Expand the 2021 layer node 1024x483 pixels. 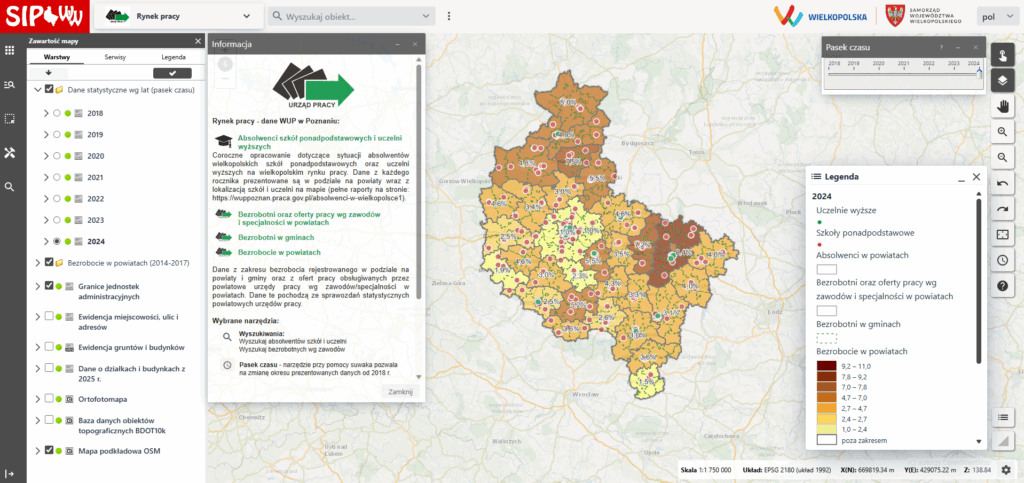[x=46, y=178]
